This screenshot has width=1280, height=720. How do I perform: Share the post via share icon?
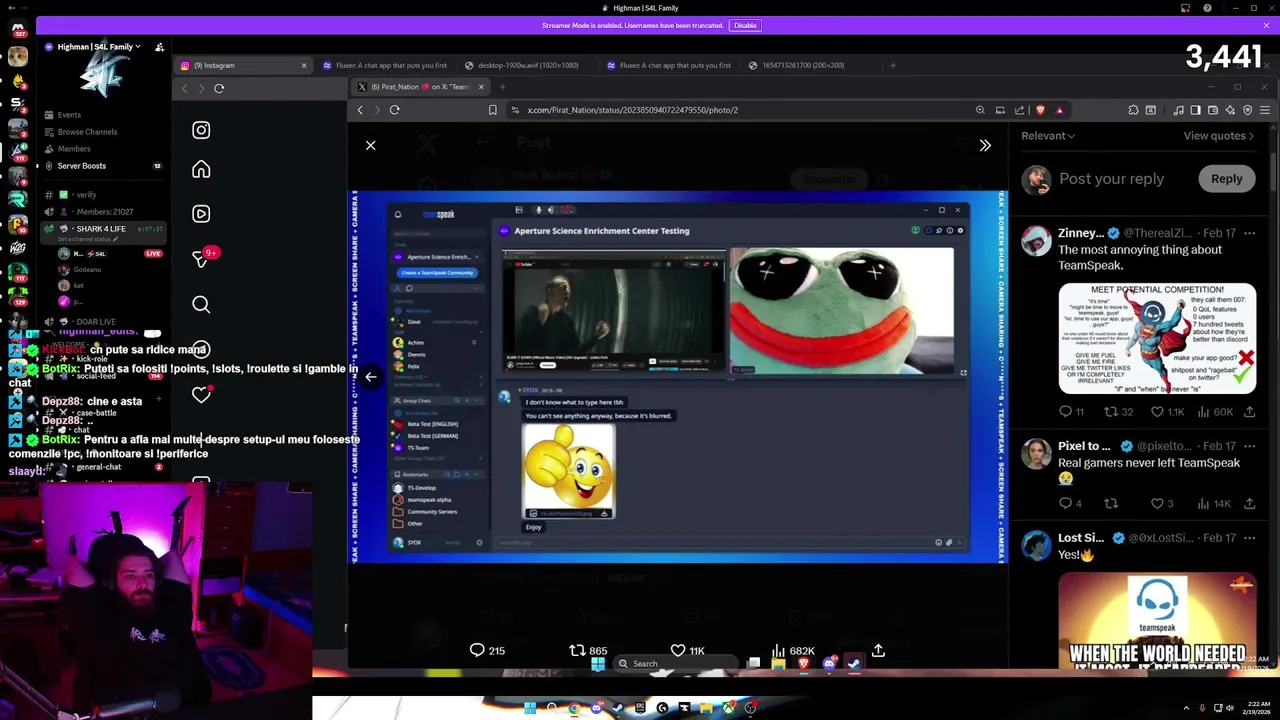(x=878, y=650)
